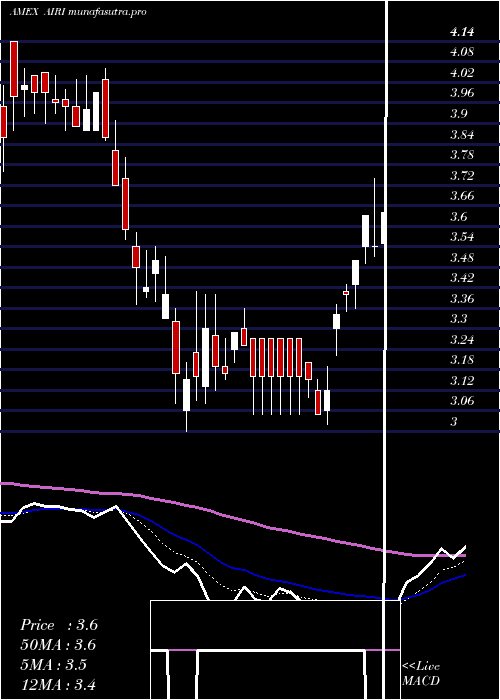
Task: Click the 3.48 price axis label
Action: tap(462, 258)
